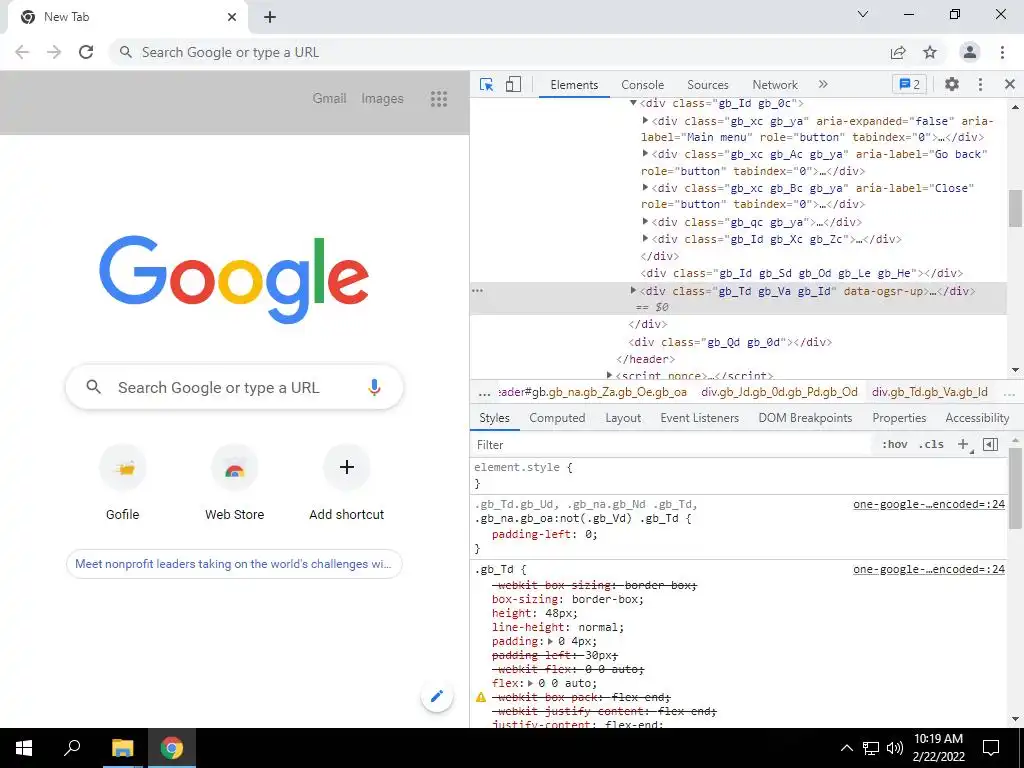Switch to the Network tab
The image size is (1024, 768).
[x=775, y=85]
